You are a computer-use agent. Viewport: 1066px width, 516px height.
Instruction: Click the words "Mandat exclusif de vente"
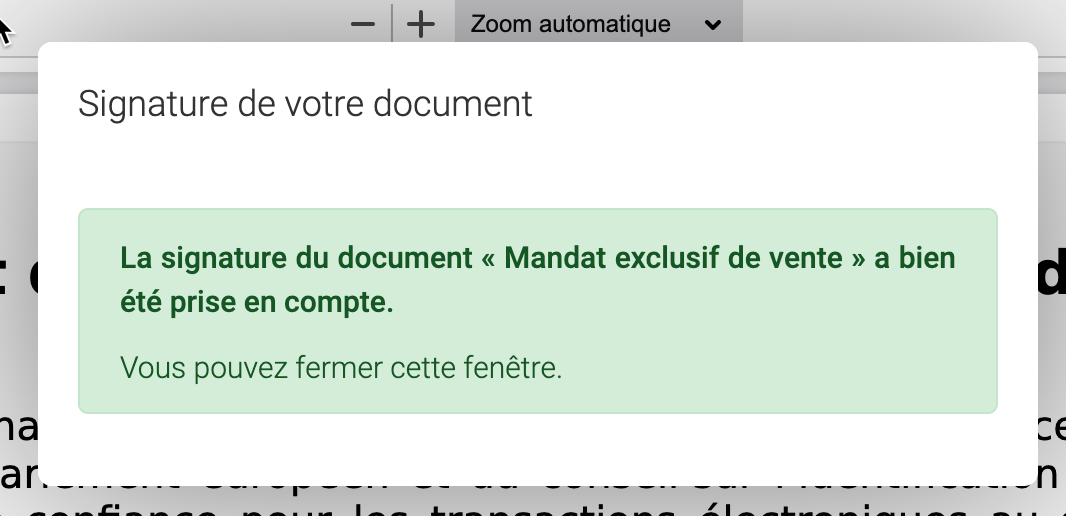[x=673, y=258]
